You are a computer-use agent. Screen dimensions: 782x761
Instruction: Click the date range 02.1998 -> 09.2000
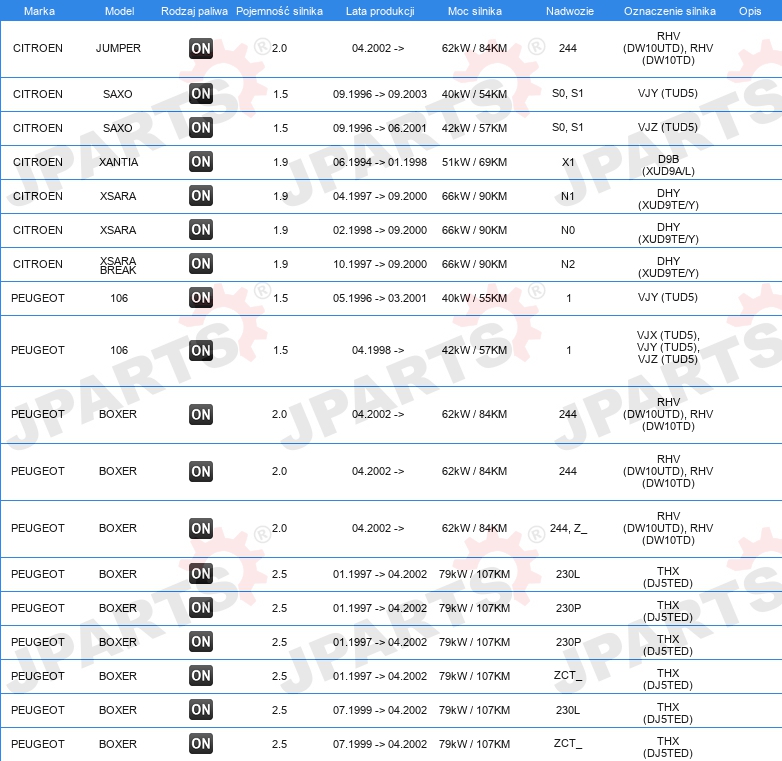tap(380, 230)
